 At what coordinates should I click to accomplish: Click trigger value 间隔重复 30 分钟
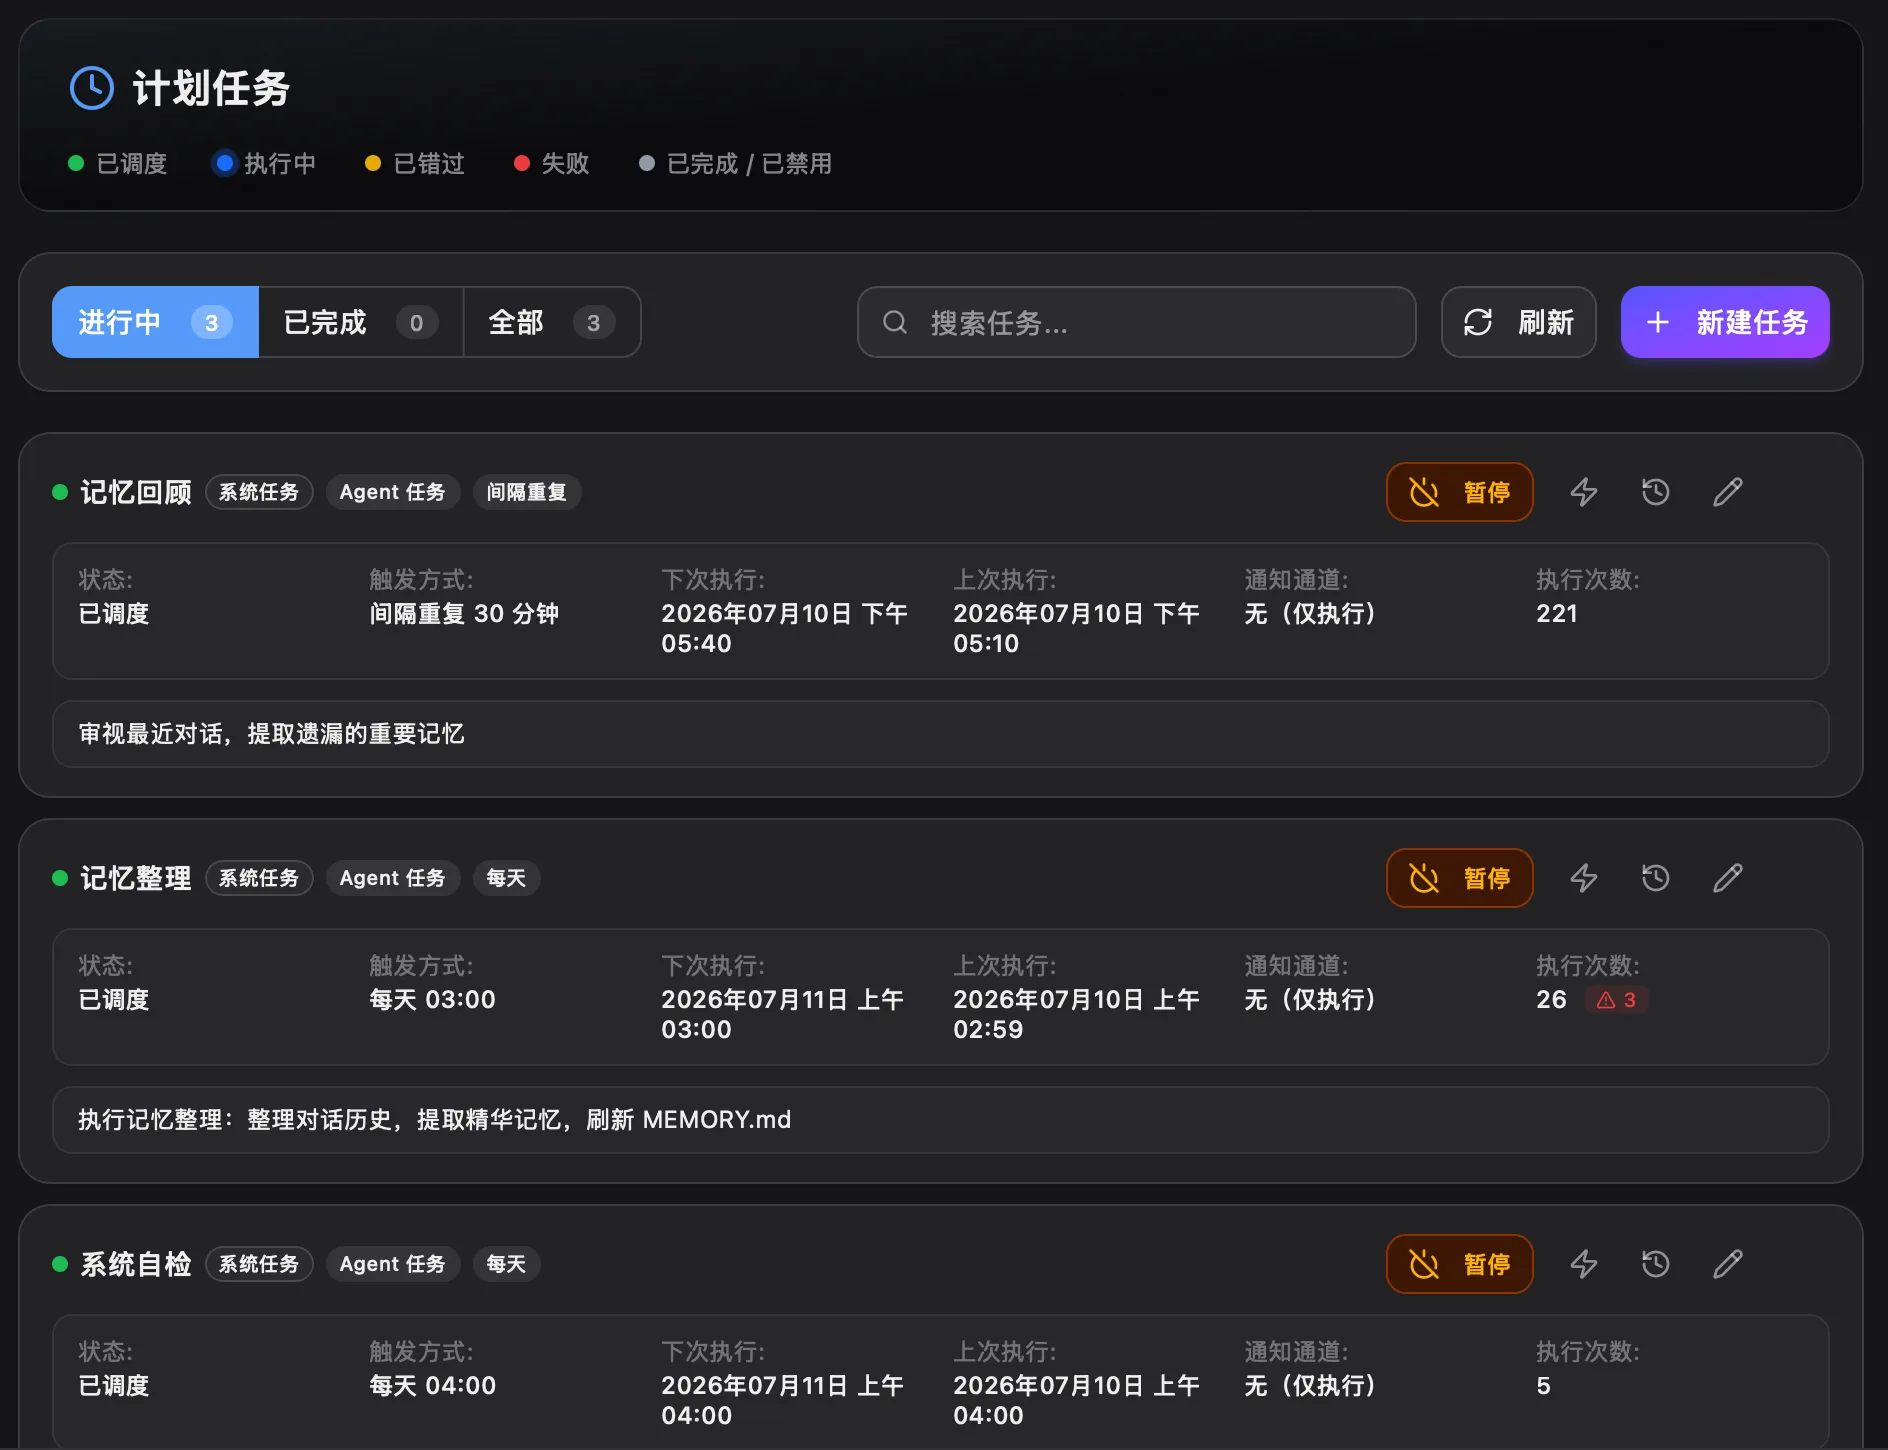tap(464, 614)
